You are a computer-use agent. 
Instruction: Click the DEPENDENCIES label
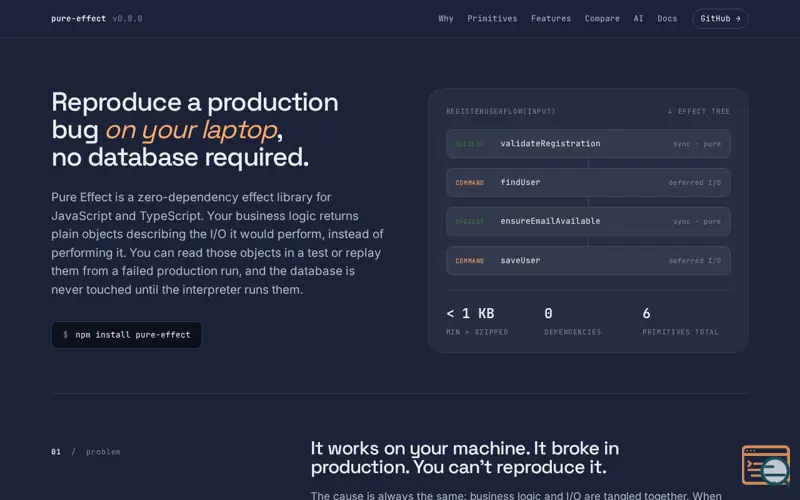[x=572, y=332]
